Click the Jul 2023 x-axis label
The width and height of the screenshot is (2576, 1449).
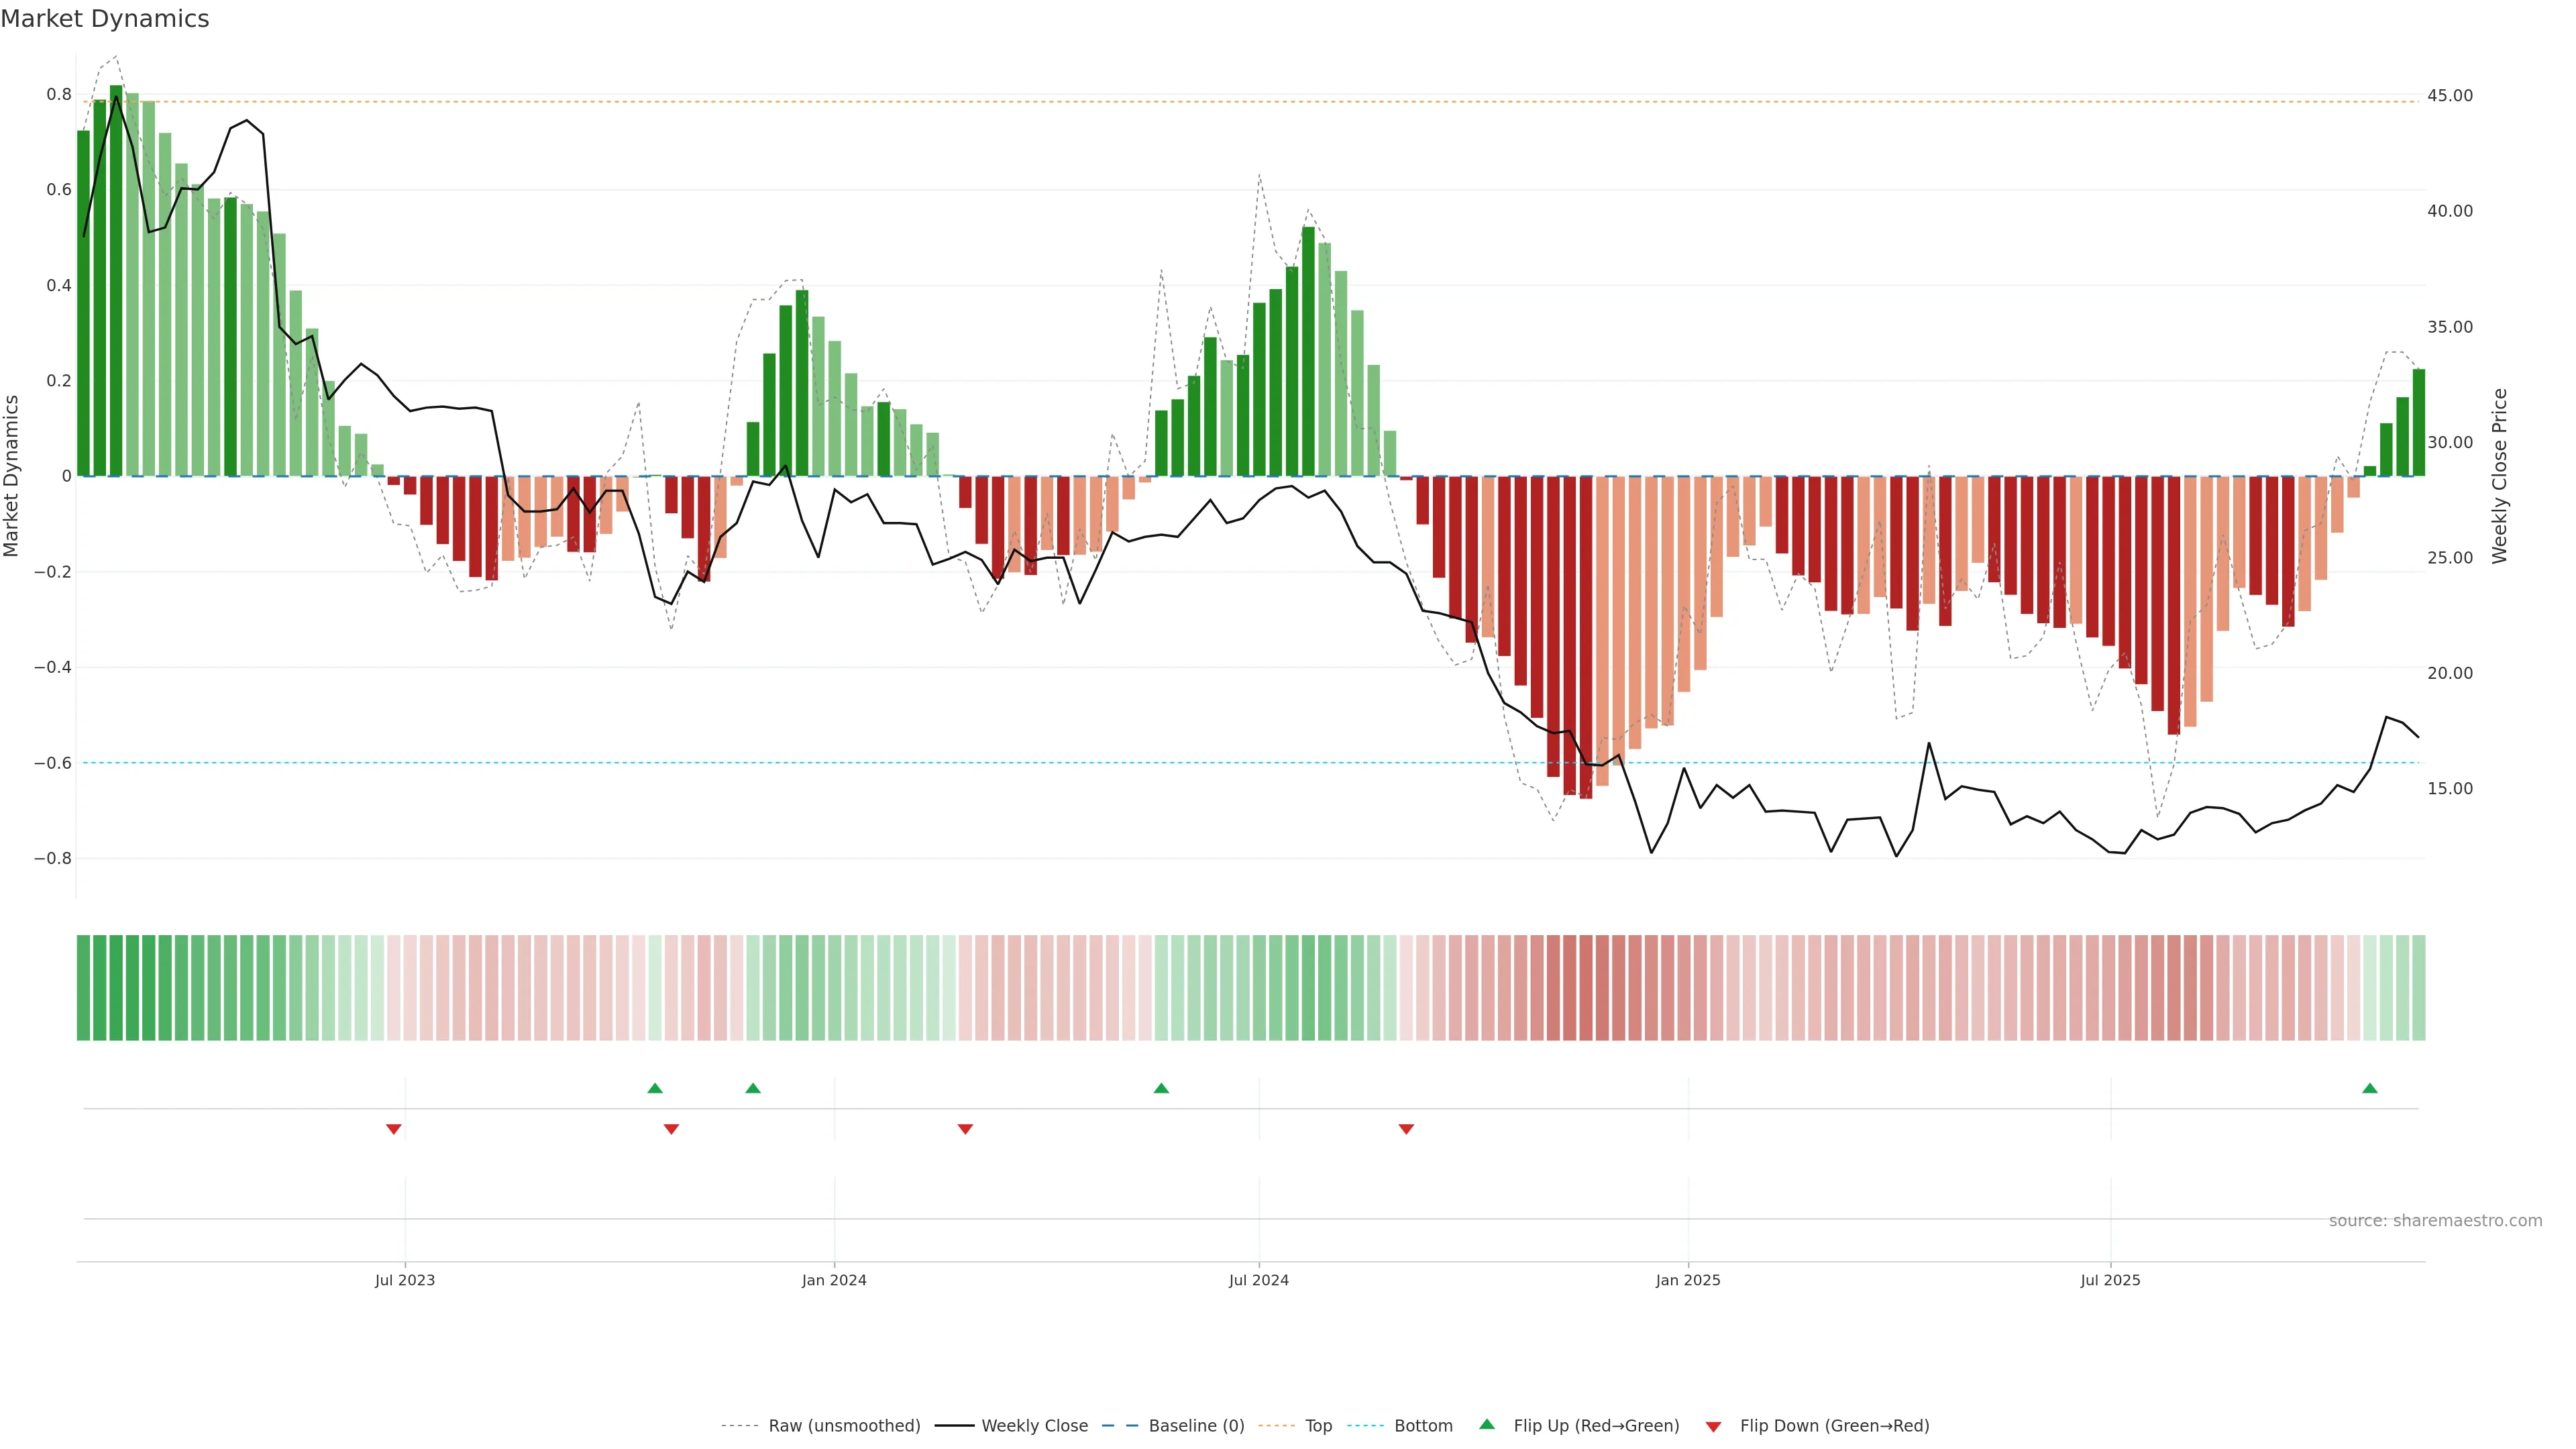(x=405, y=1280)
